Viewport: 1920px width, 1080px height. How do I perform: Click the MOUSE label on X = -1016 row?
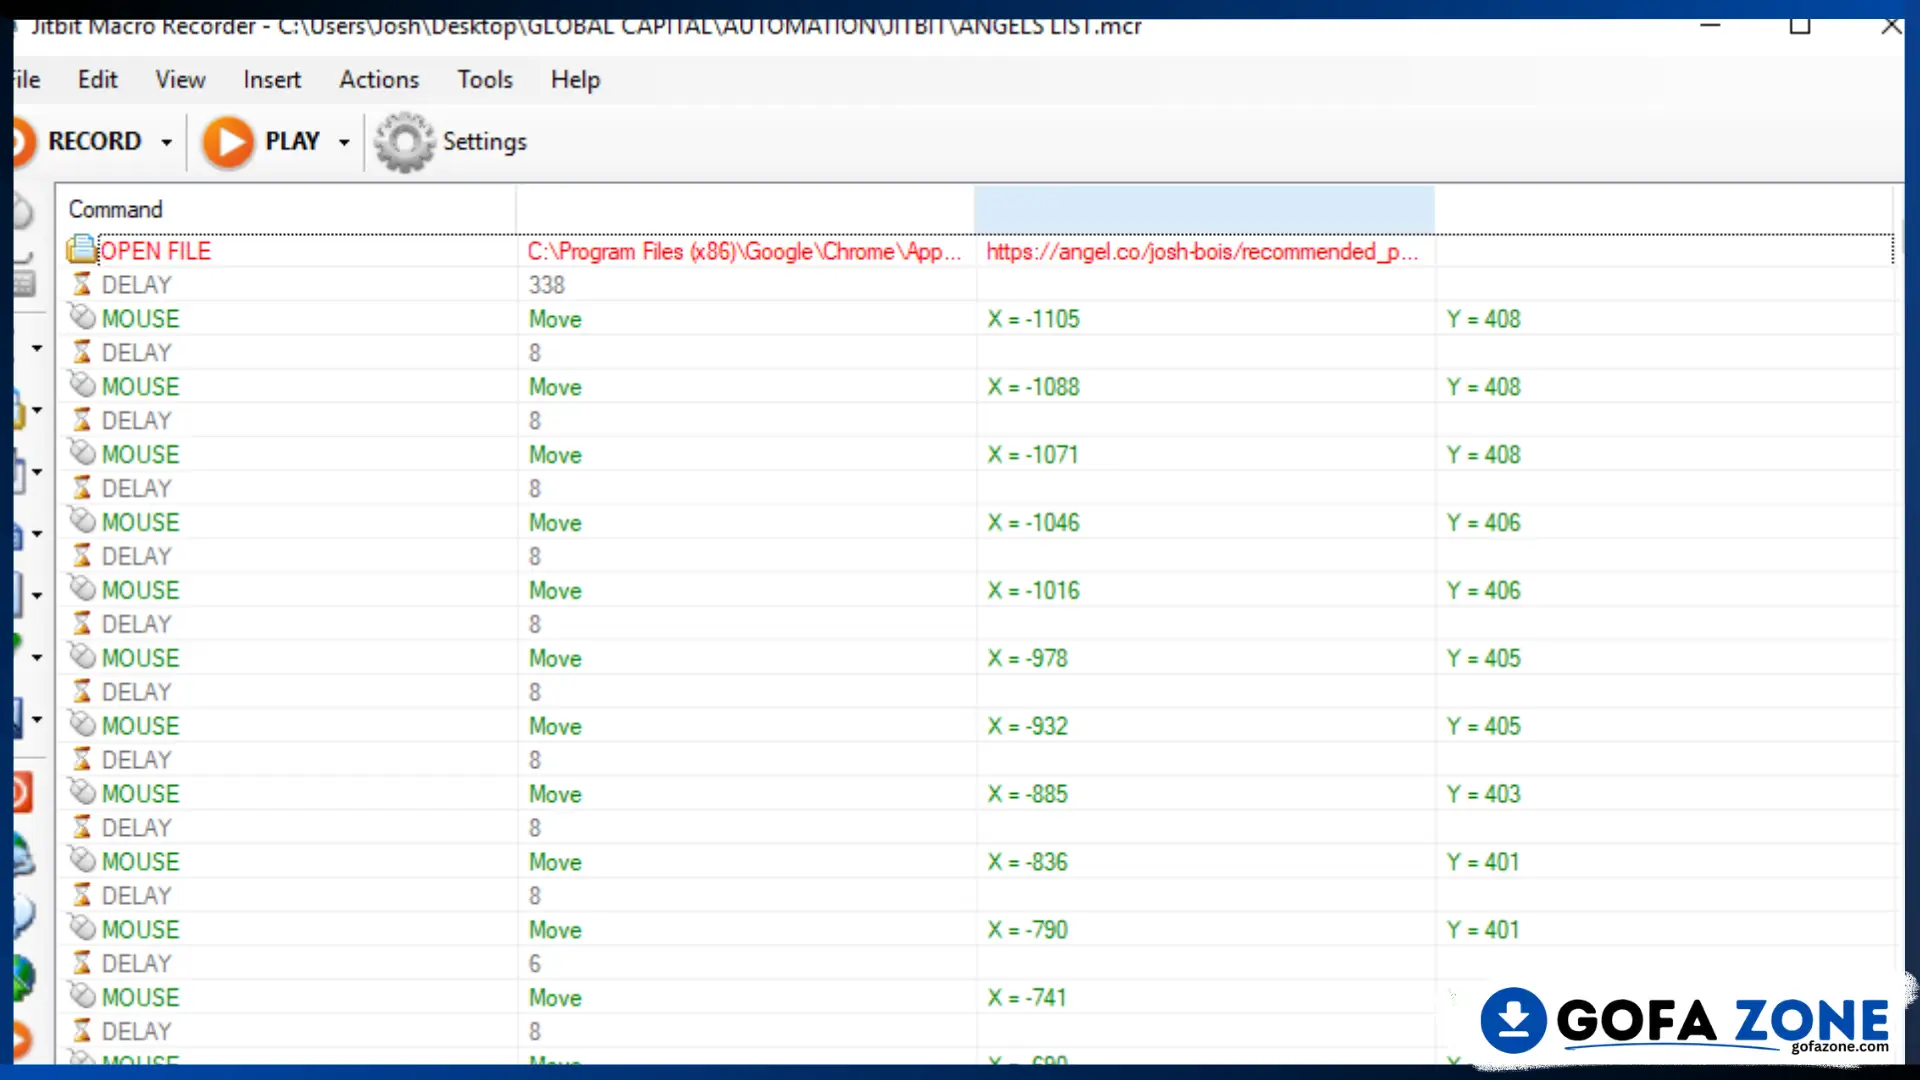tap(140, 591)
